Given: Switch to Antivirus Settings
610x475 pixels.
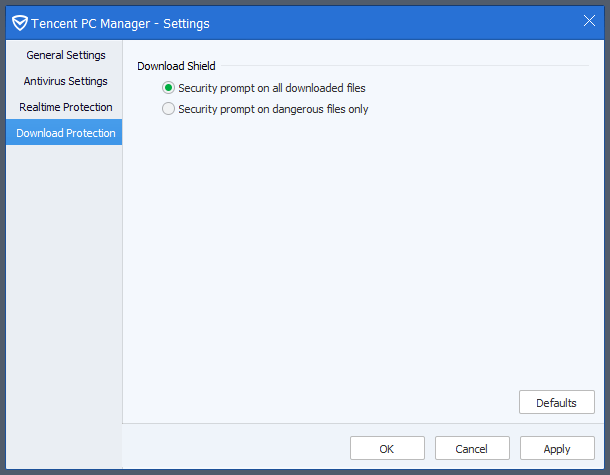Looking at the screenshot, I should click(x=65, y=81).
